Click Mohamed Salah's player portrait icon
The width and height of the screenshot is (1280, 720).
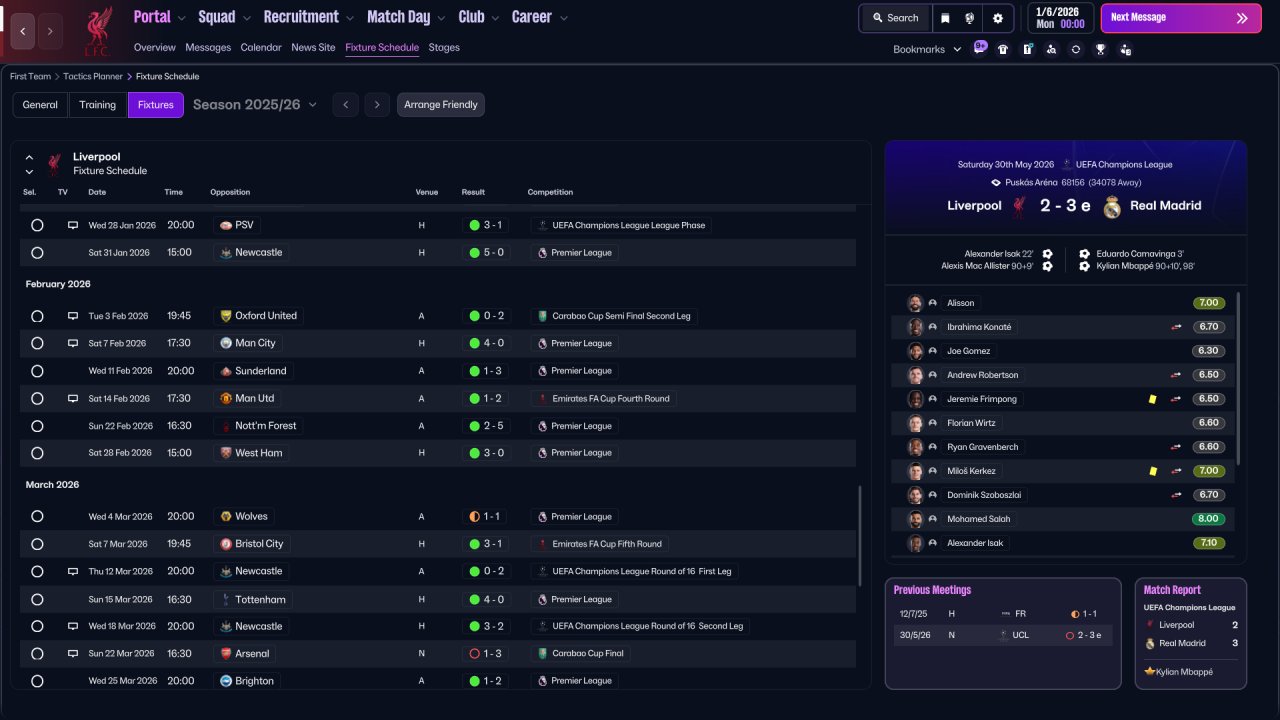click(x=915, y=519)
